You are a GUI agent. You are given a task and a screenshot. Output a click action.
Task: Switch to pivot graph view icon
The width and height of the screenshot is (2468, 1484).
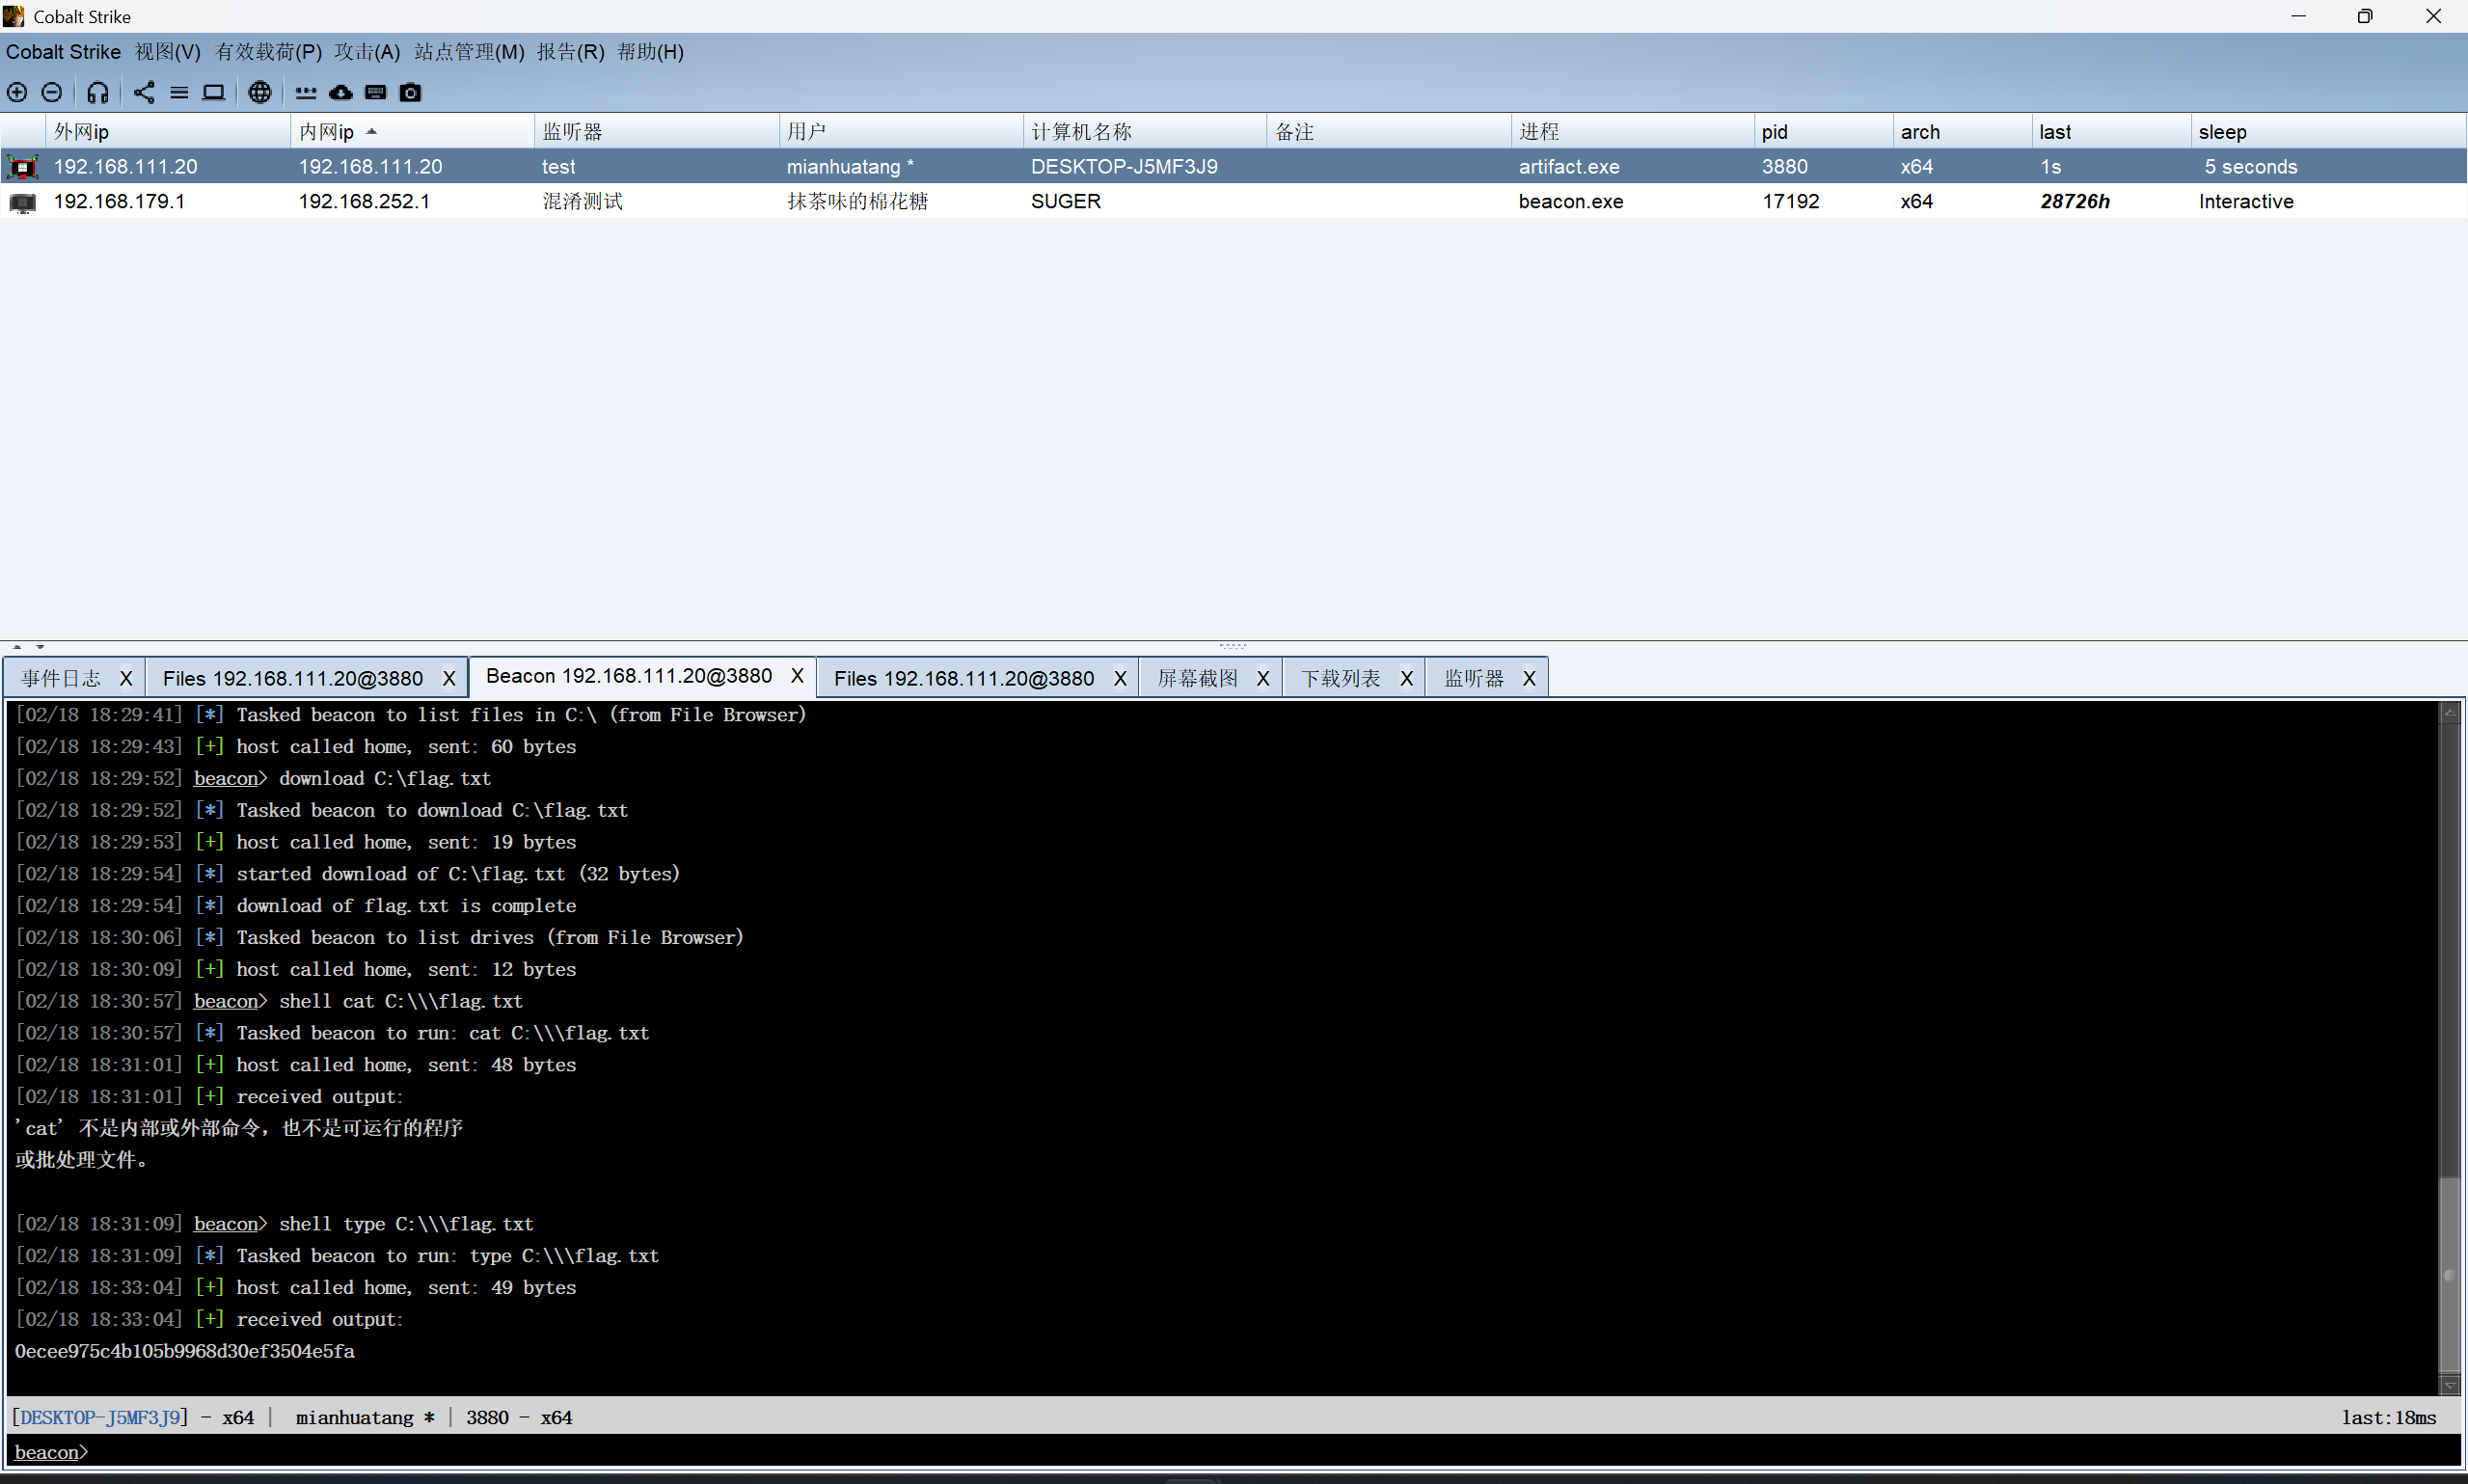(x=144, y=92)
